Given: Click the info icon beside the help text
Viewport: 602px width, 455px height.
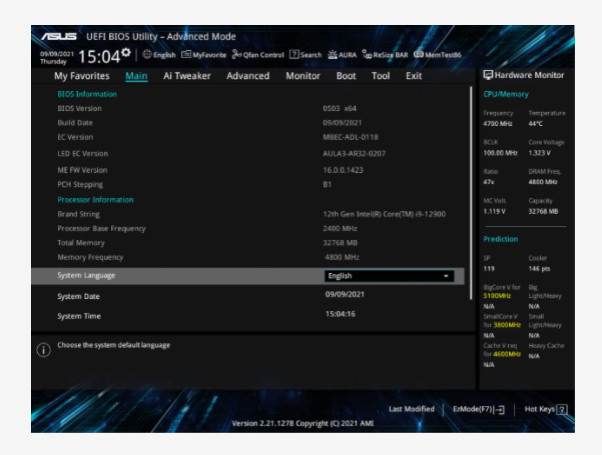Looking at the screenshot, I should coord(43,350).
